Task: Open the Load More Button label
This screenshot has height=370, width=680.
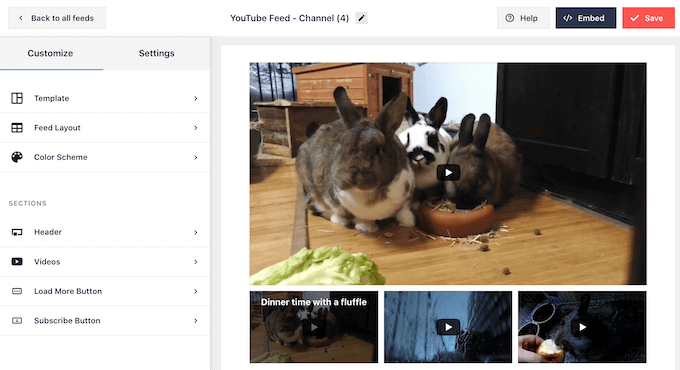Action: [68, 291]
